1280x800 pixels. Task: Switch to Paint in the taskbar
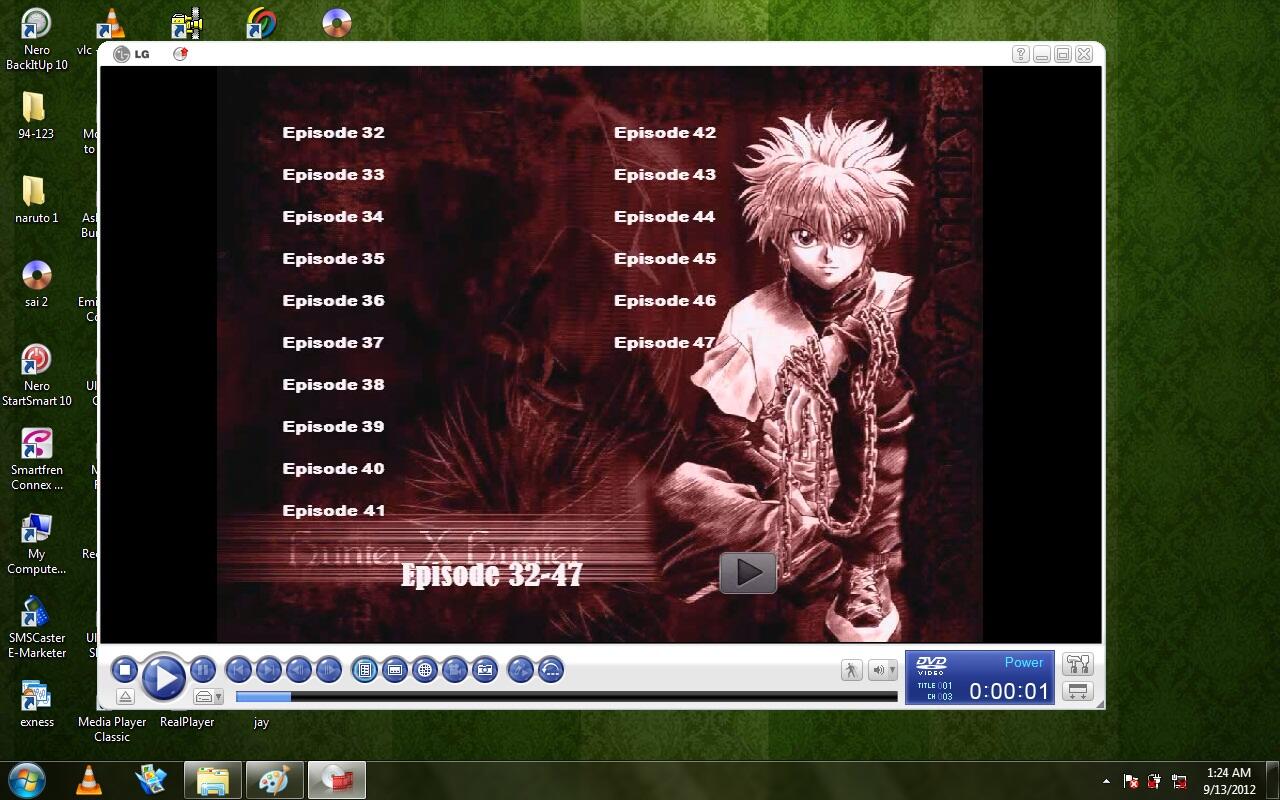coord(274,780)
